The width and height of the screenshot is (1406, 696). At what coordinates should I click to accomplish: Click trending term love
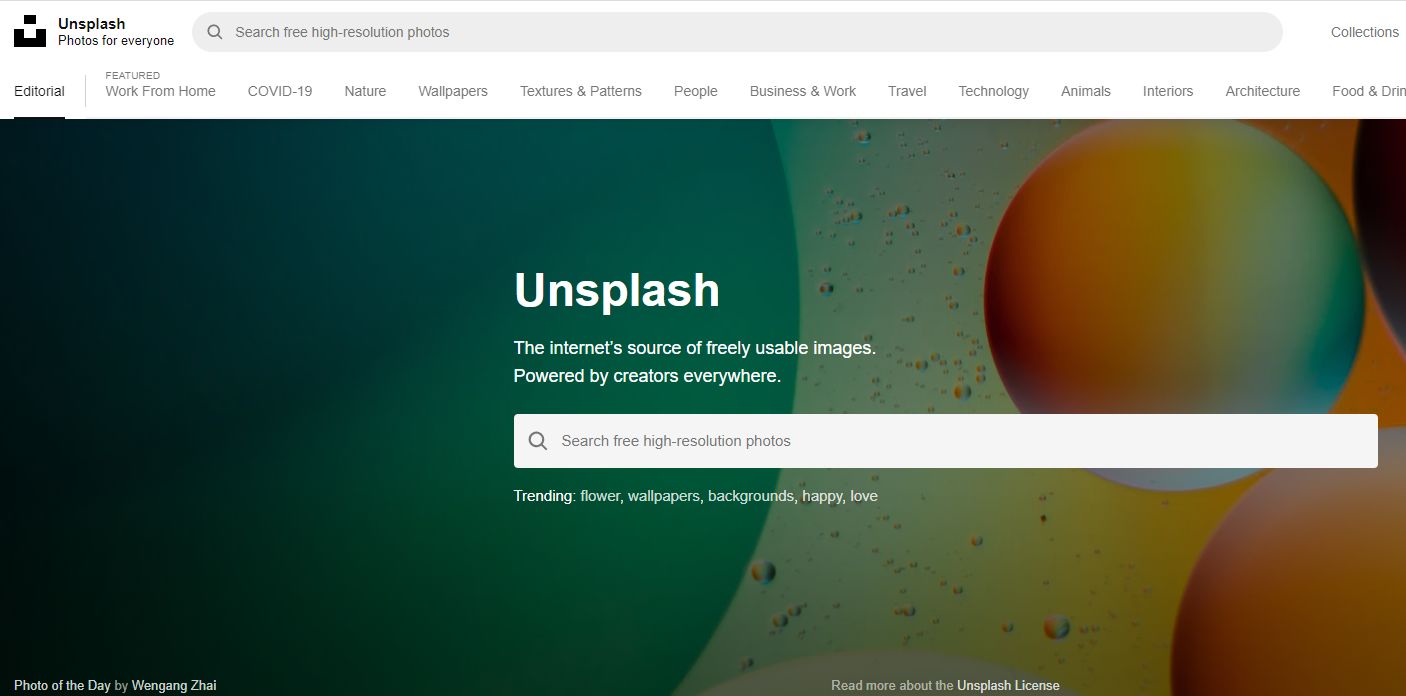pyautogui.click(x=864, y=496)
